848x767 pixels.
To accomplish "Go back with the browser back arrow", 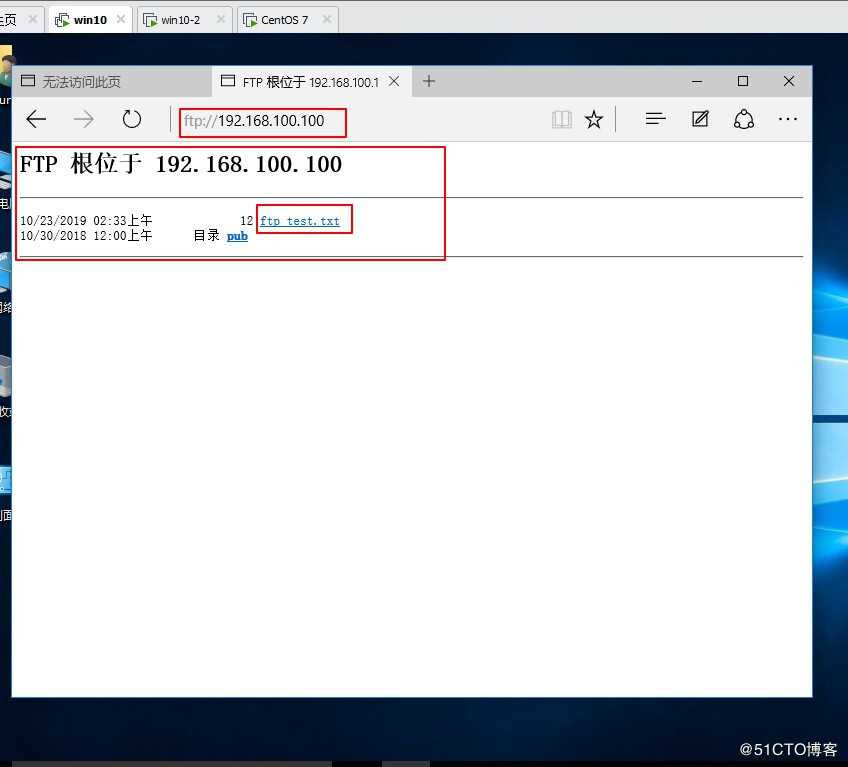I will 36,119.
